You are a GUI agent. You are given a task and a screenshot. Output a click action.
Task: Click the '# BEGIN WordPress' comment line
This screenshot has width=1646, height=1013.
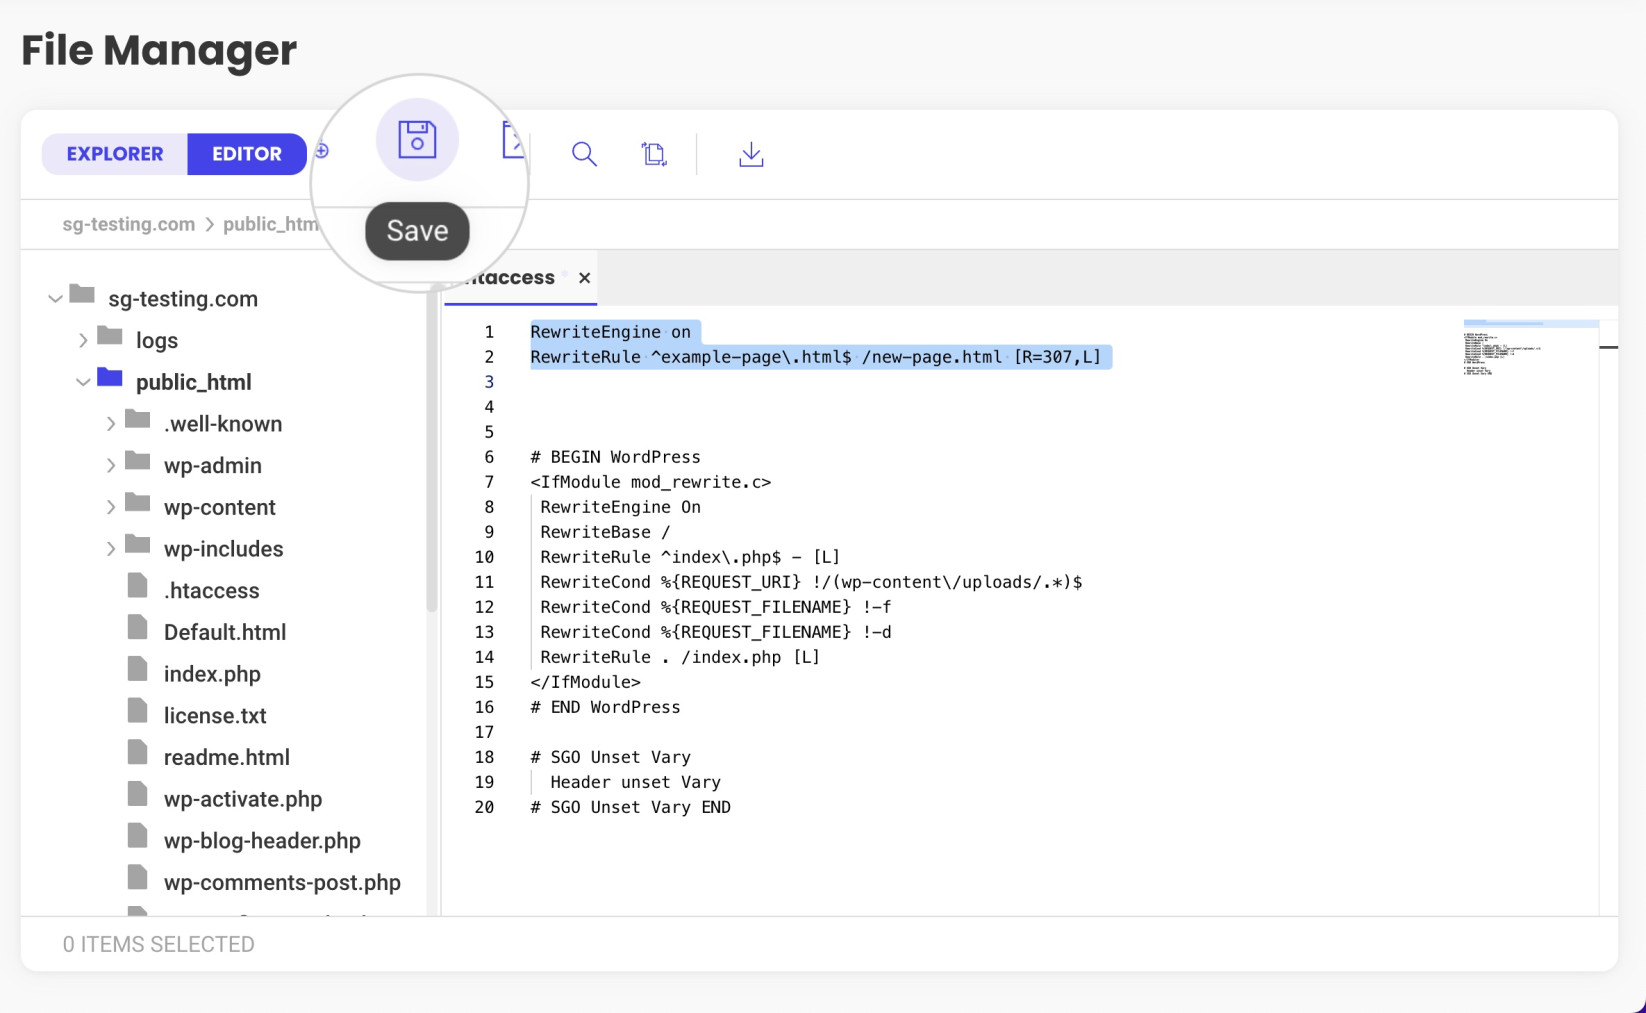click(x=615, y=457)
